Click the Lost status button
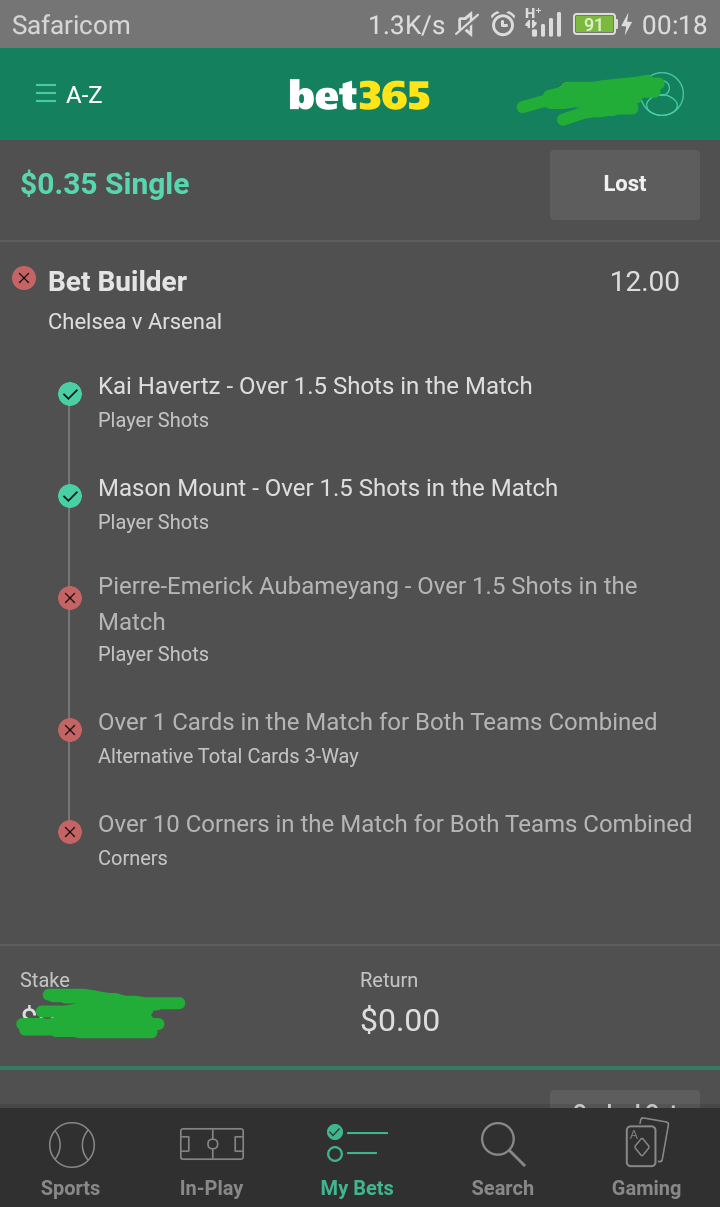Screen dimensions: 720x1207 (625, 184)
